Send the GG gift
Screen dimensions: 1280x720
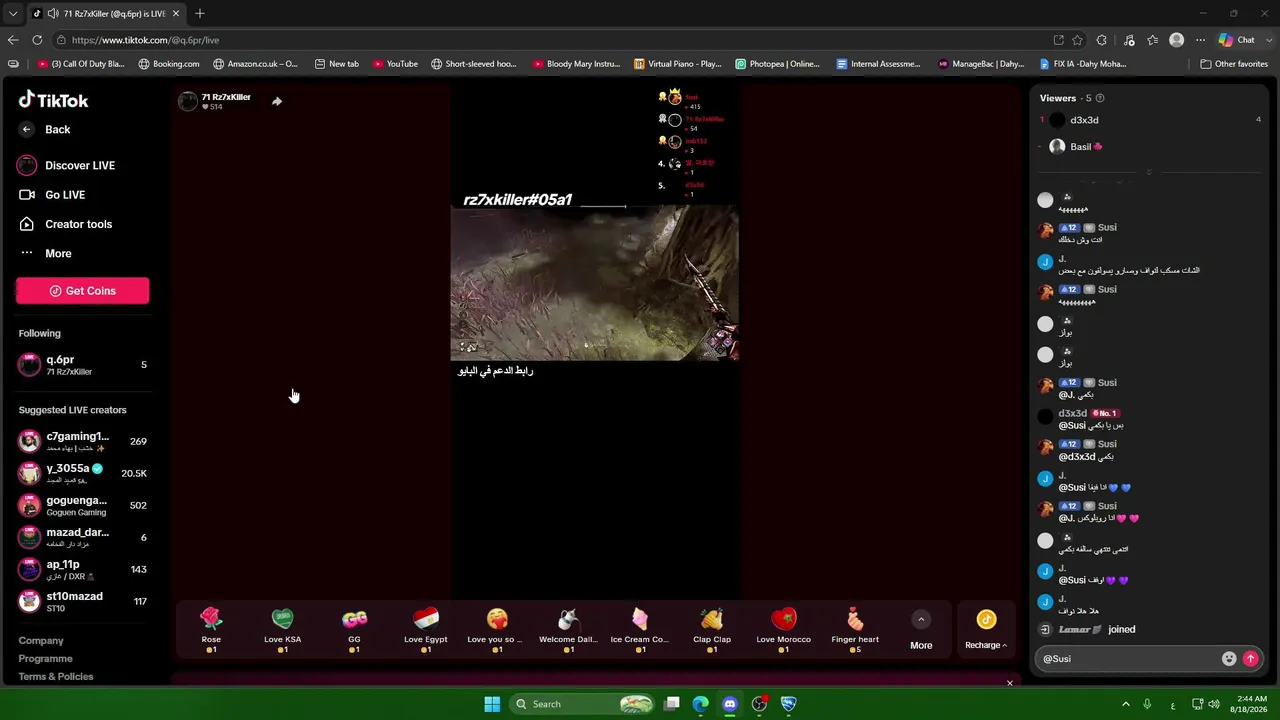354,630
